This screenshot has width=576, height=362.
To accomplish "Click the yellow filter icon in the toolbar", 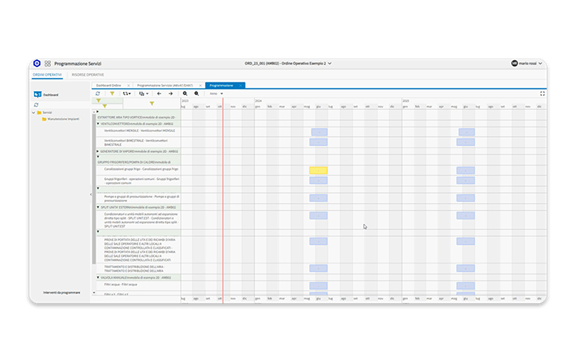I will pos(112,94).
